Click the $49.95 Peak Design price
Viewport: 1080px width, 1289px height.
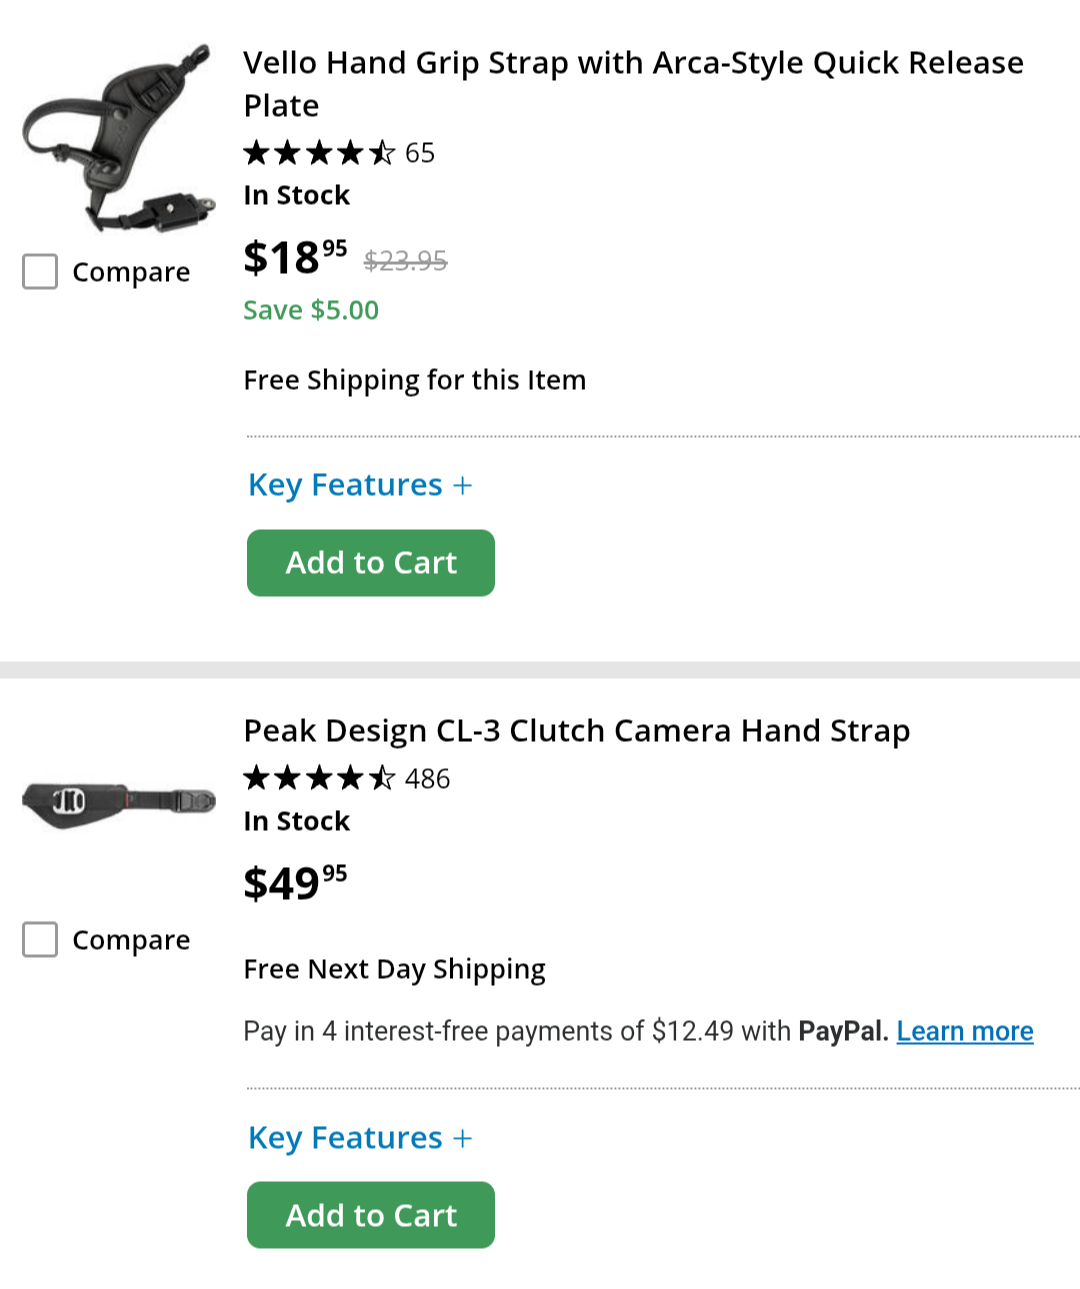pyautogui.click(x=295, y=883)
